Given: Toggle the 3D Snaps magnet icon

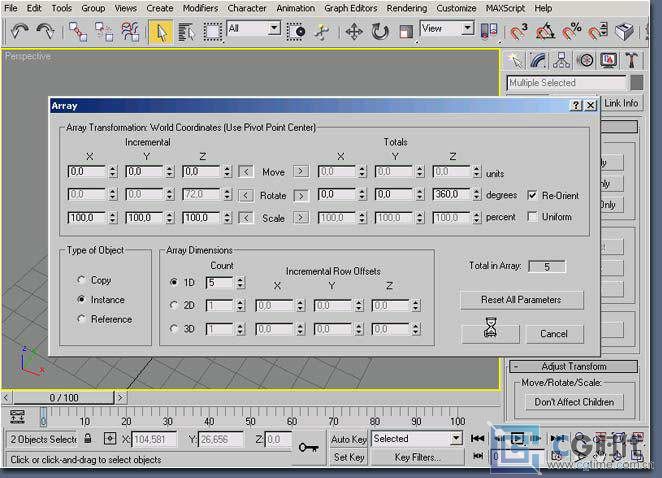Looking at the screenshot, I should [518, 32].
